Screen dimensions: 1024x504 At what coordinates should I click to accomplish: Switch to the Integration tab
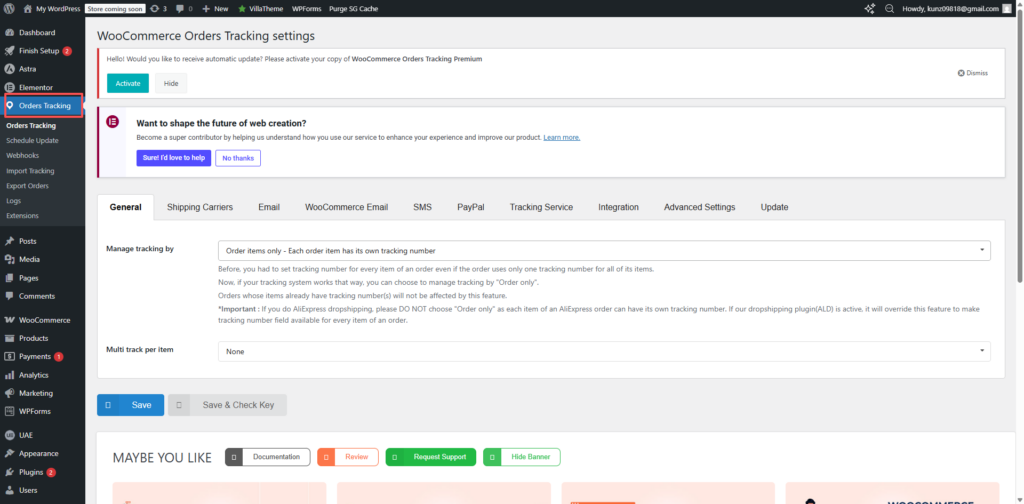(618, 207)
